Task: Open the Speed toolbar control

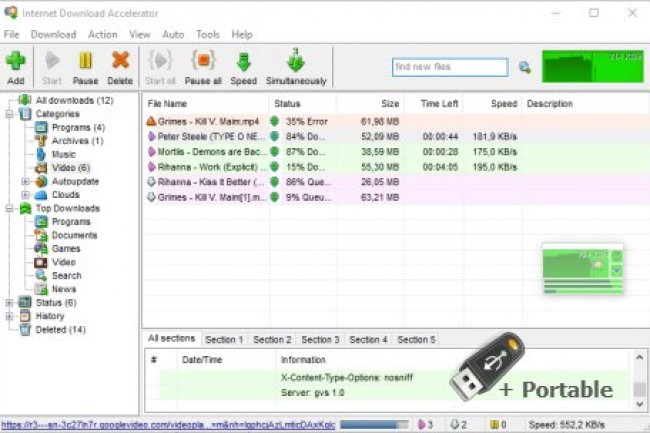Action: point(243,67)
